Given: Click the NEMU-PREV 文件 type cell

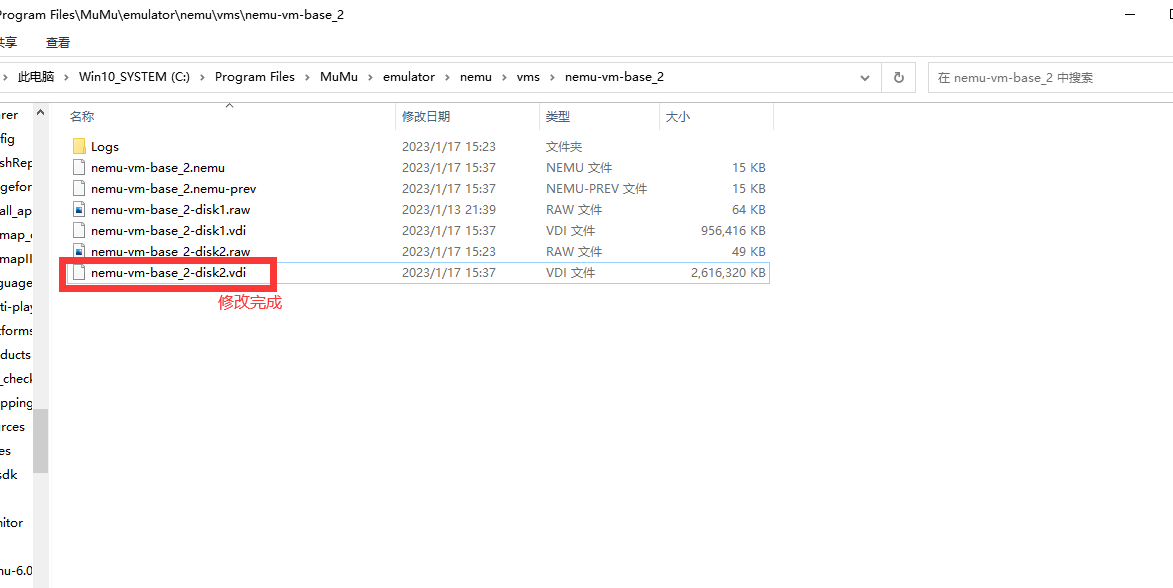Looking at the screenshot, I should coord(596,189).
